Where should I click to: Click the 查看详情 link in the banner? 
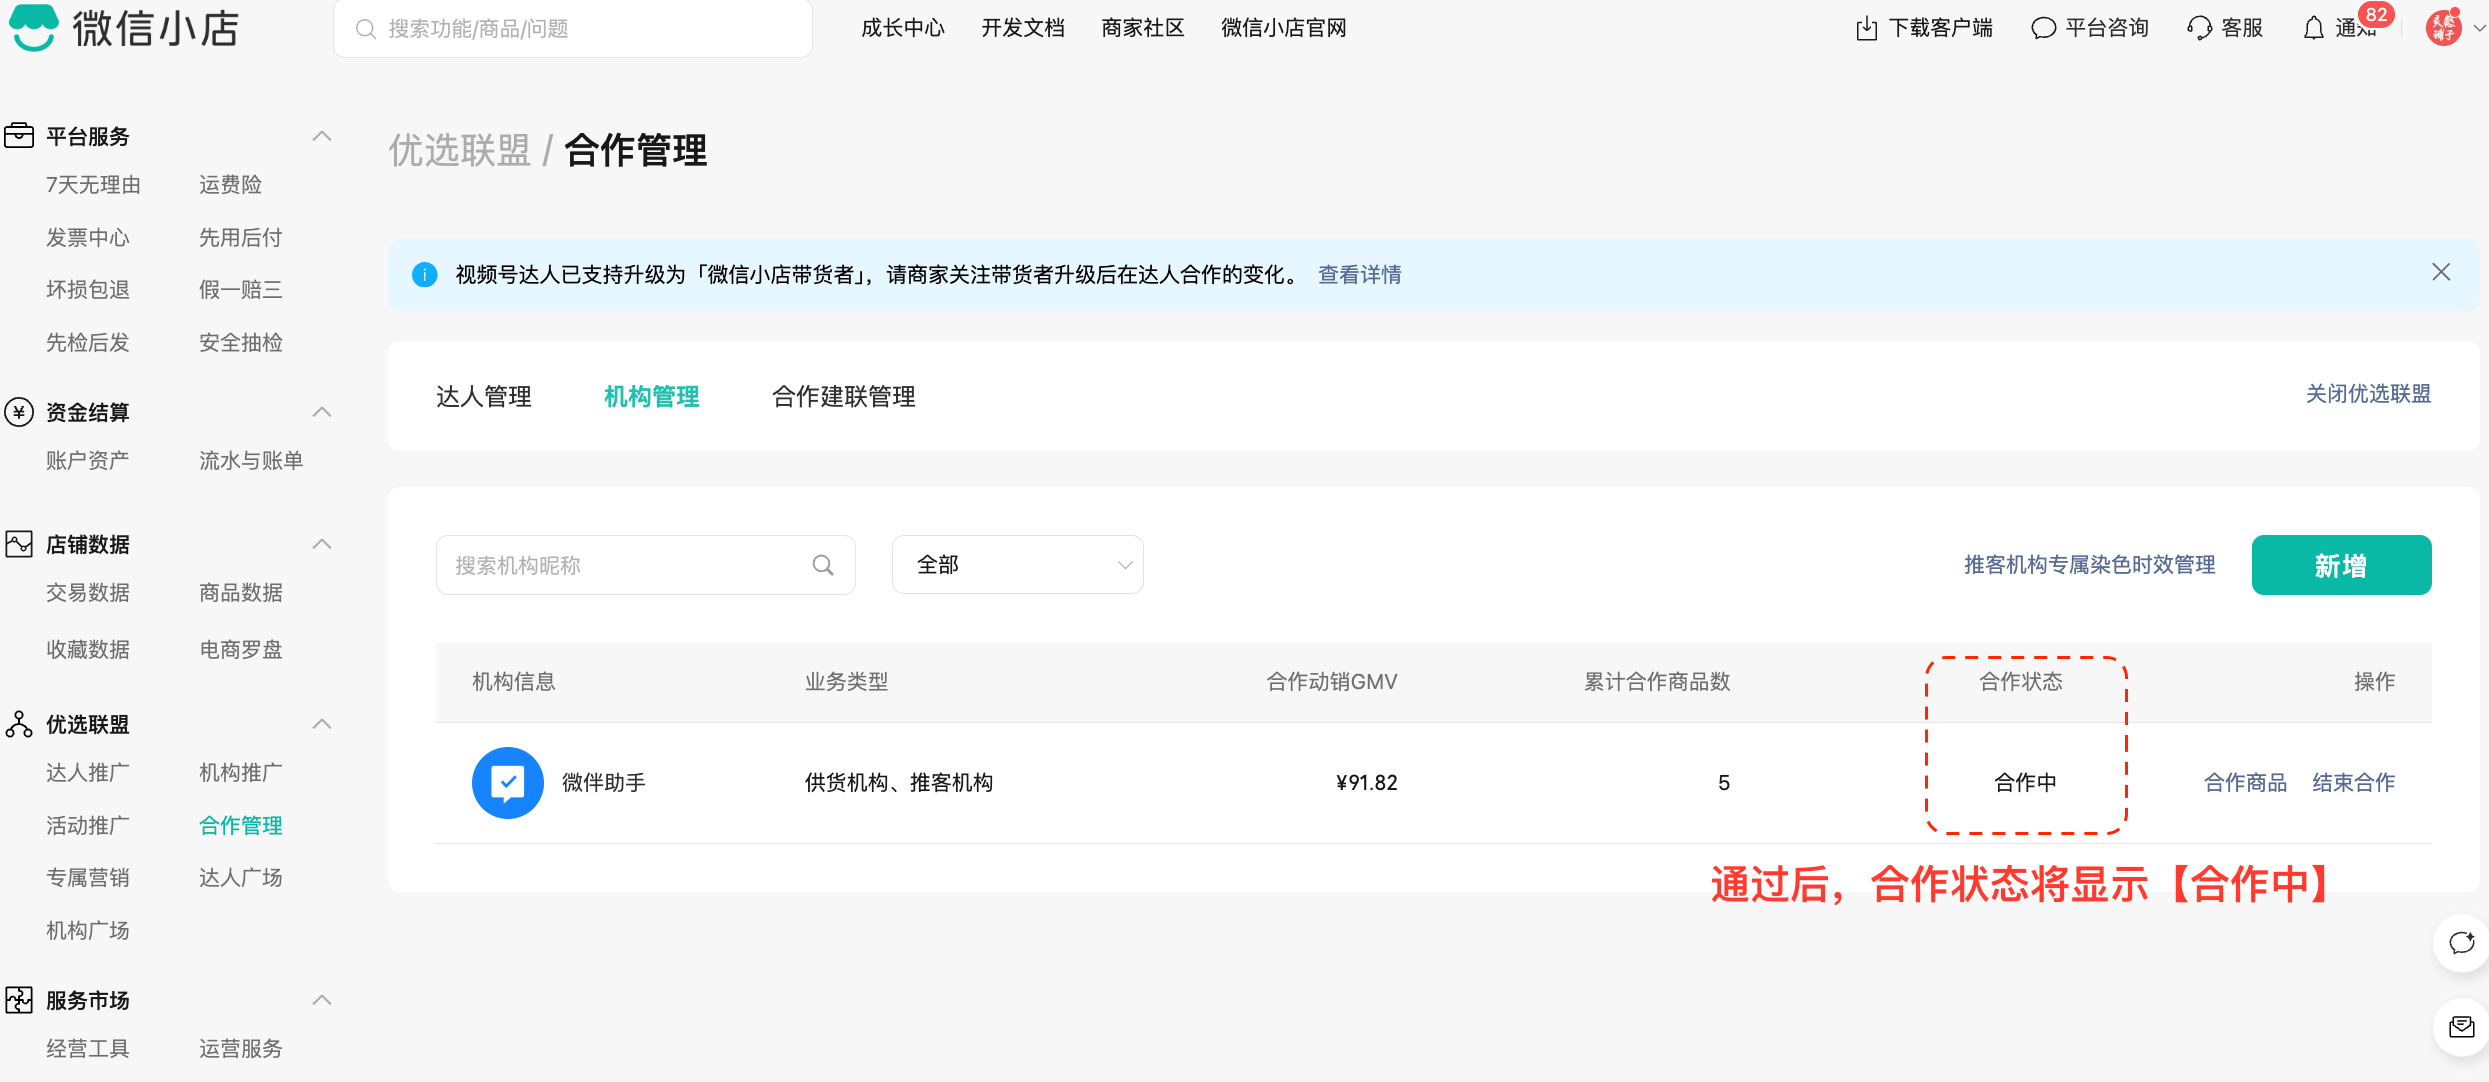pyautogui.click(x=1359, y=274)
